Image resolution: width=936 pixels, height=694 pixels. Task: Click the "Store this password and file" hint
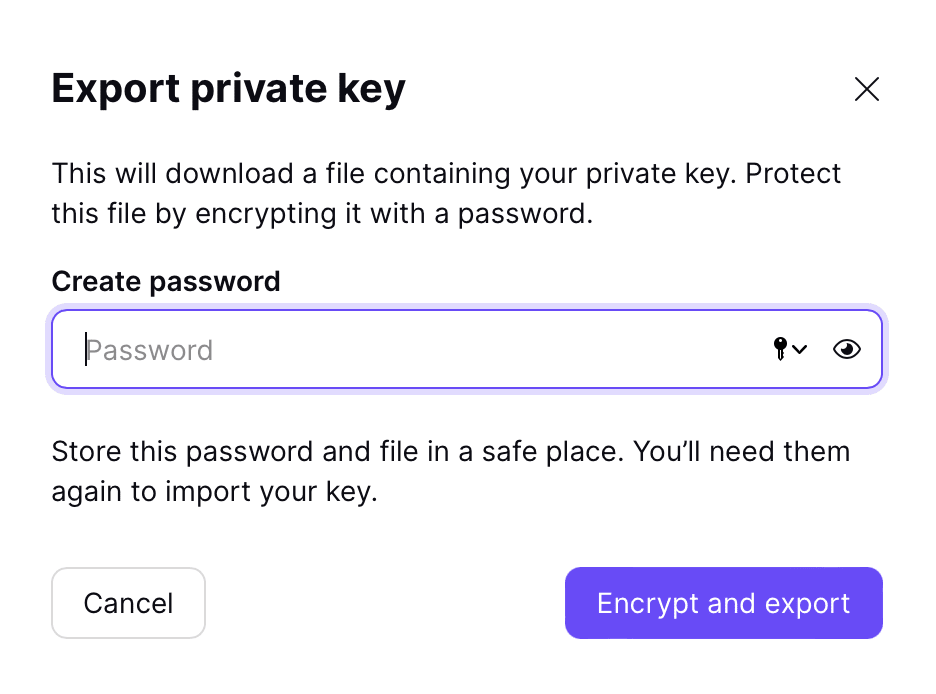450,451
